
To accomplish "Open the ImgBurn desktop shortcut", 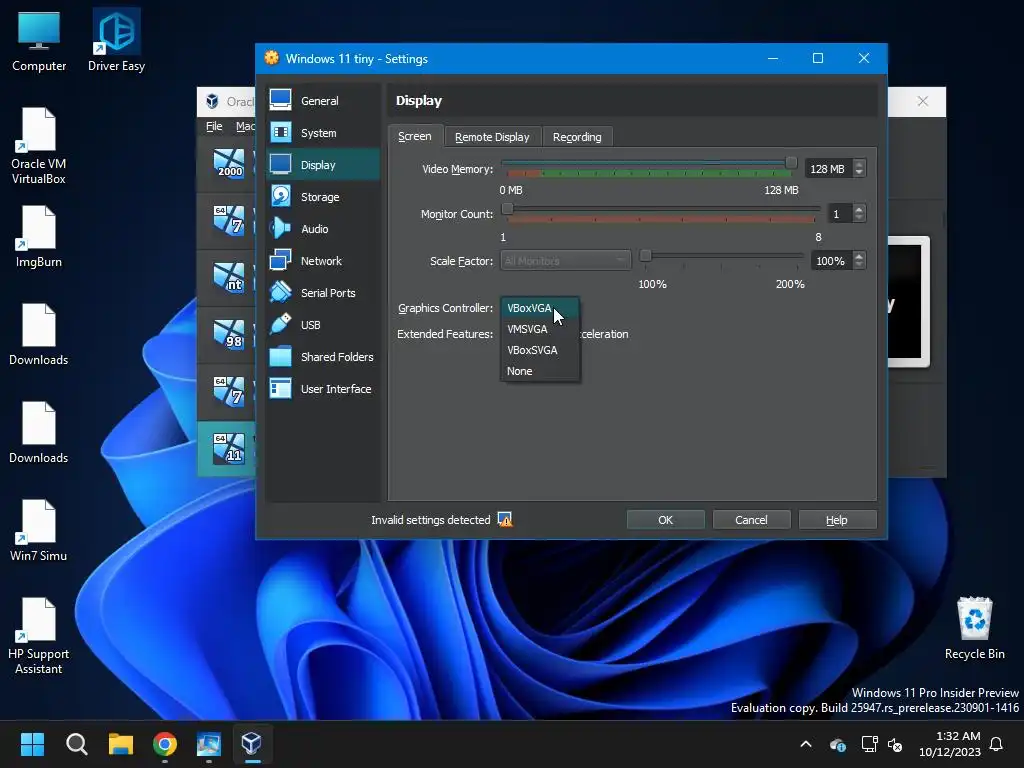I will [x=39, y=236].
